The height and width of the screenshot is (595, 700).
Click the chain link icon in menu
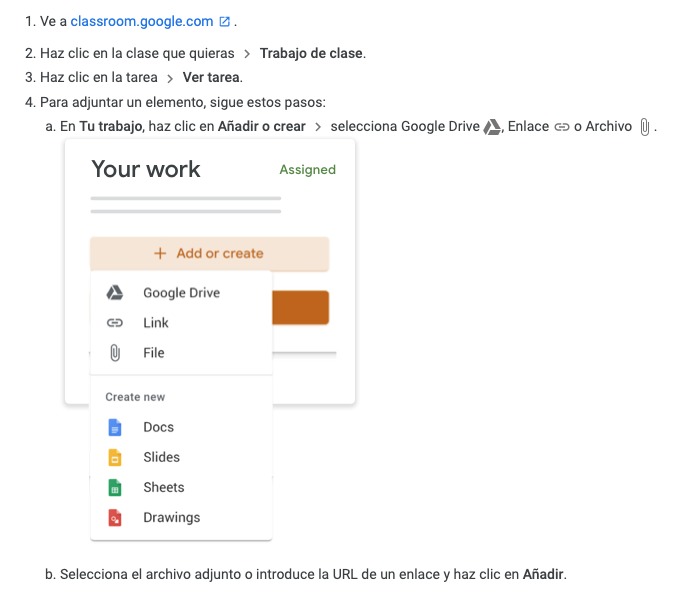[x=115, y=322]
